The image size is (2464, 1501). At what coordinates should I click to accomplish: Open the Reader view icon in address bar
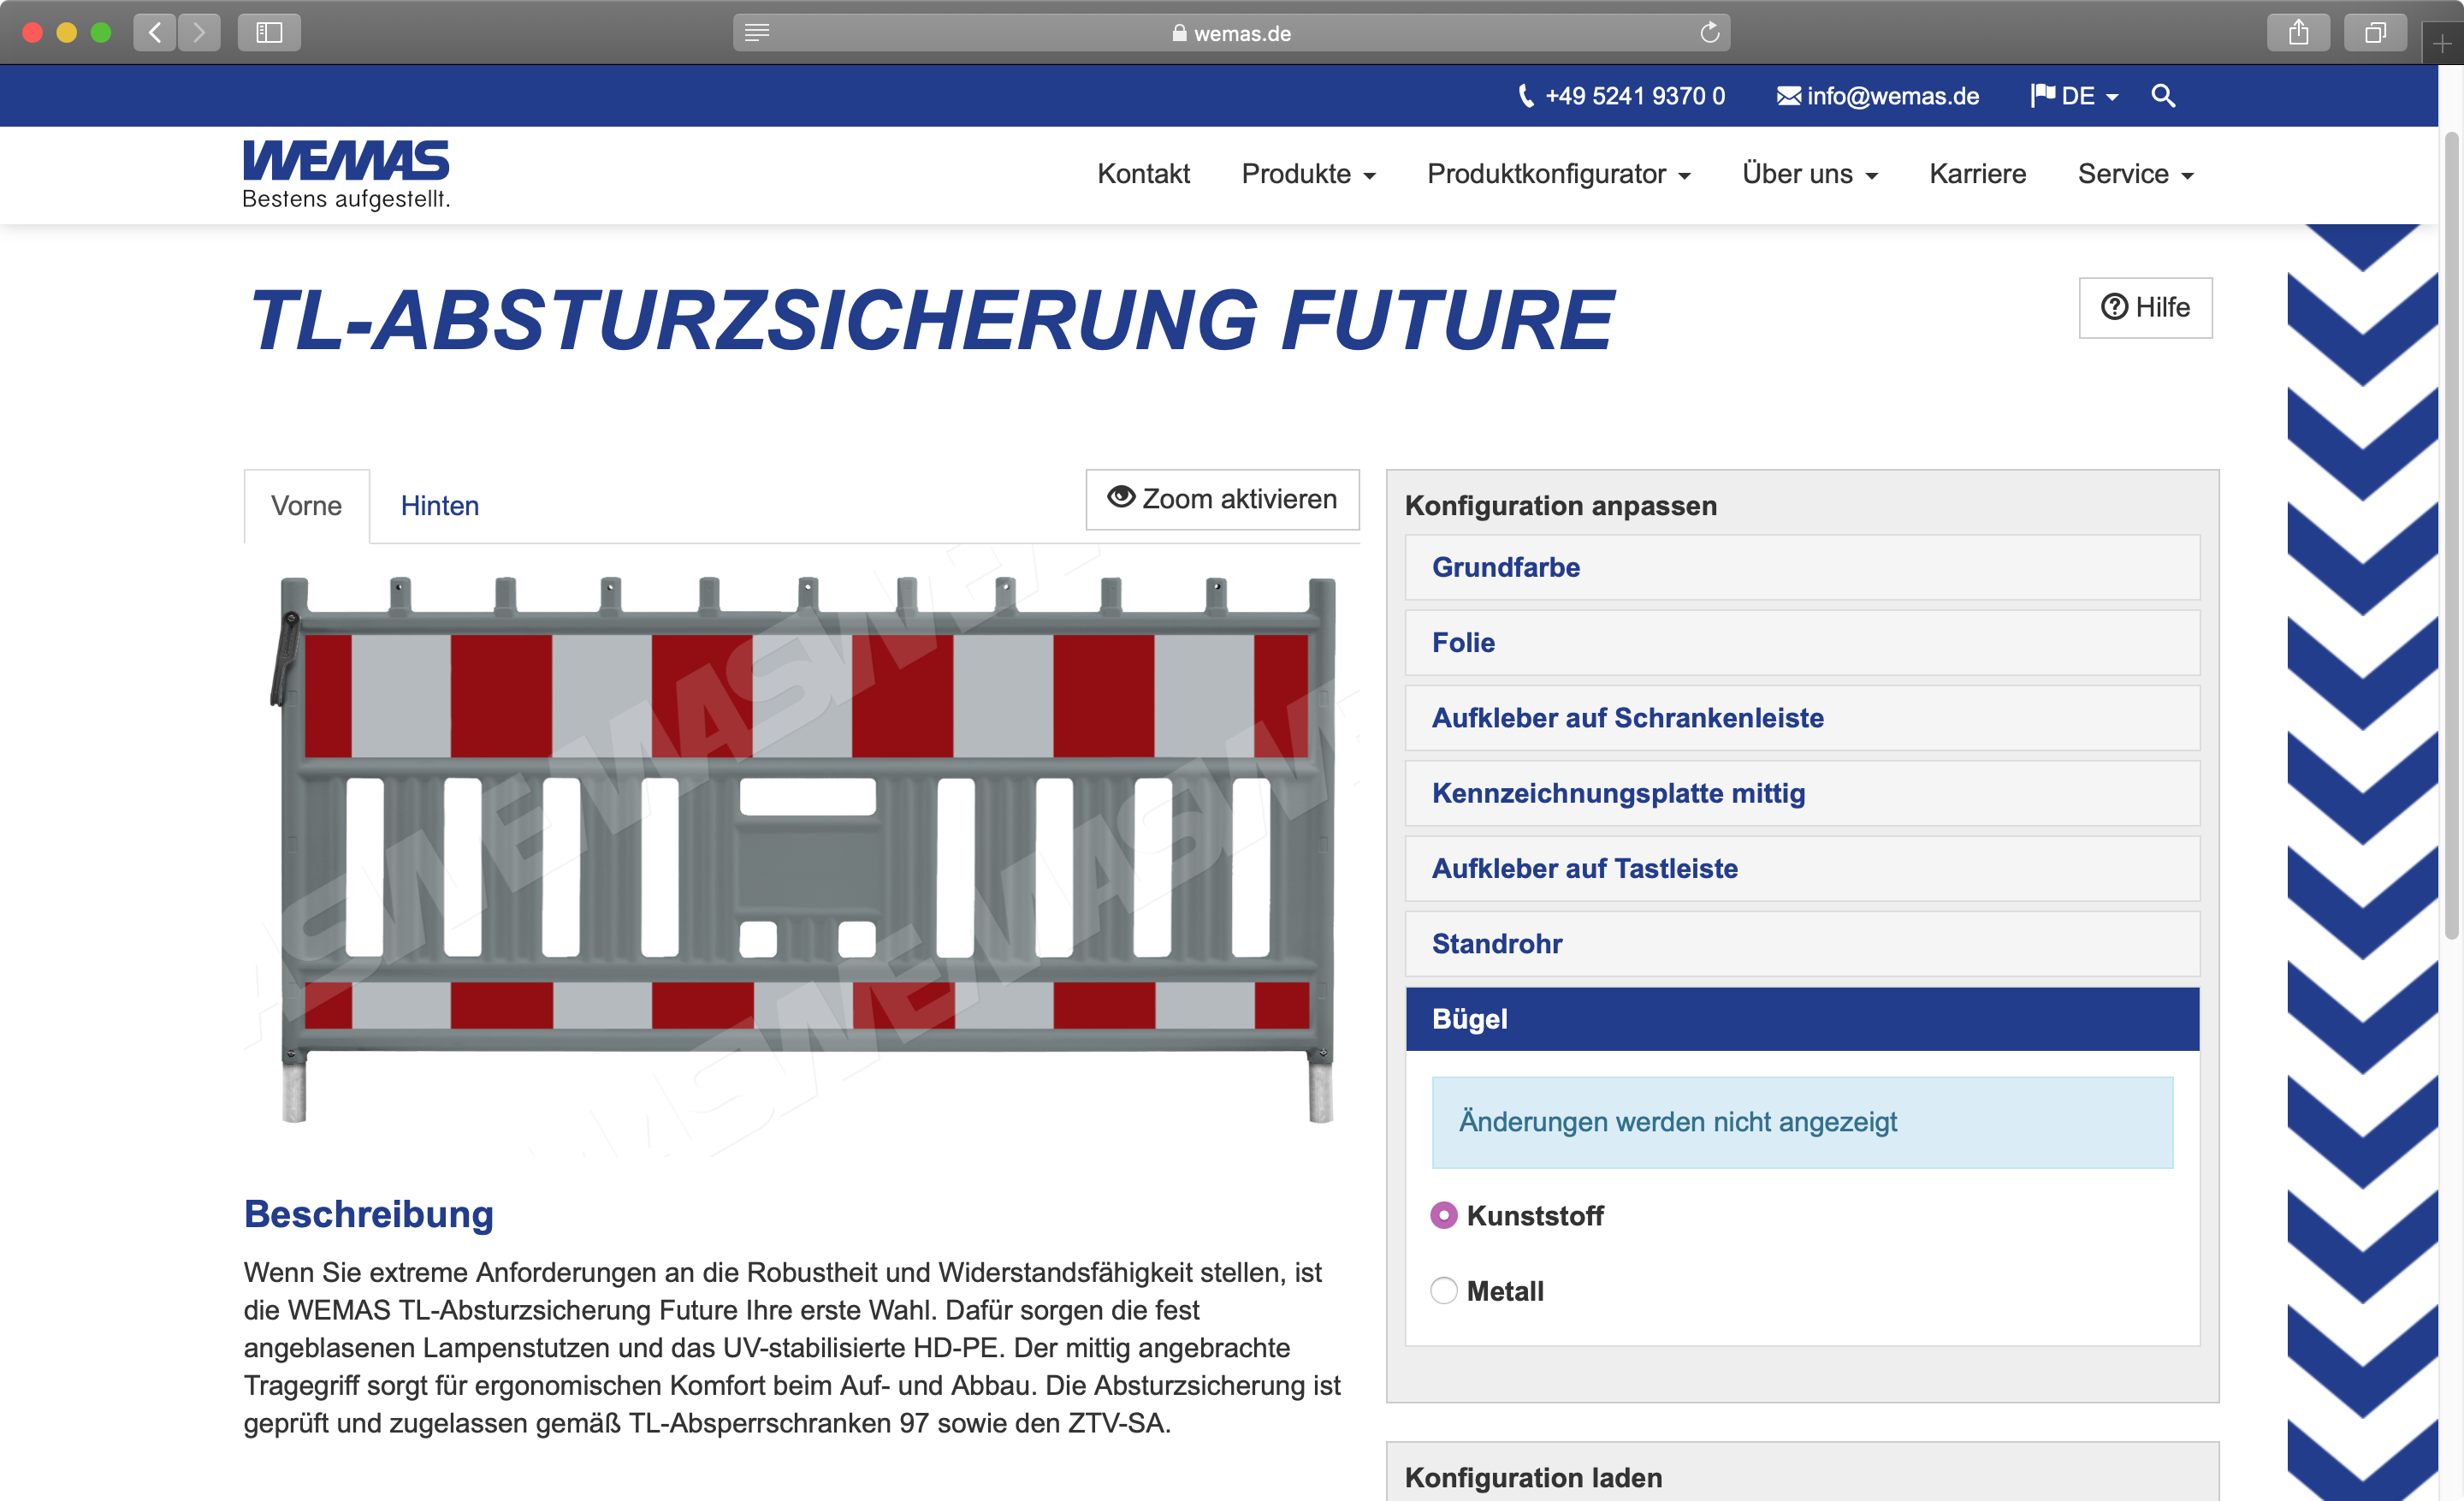click(x=757, y=33)
